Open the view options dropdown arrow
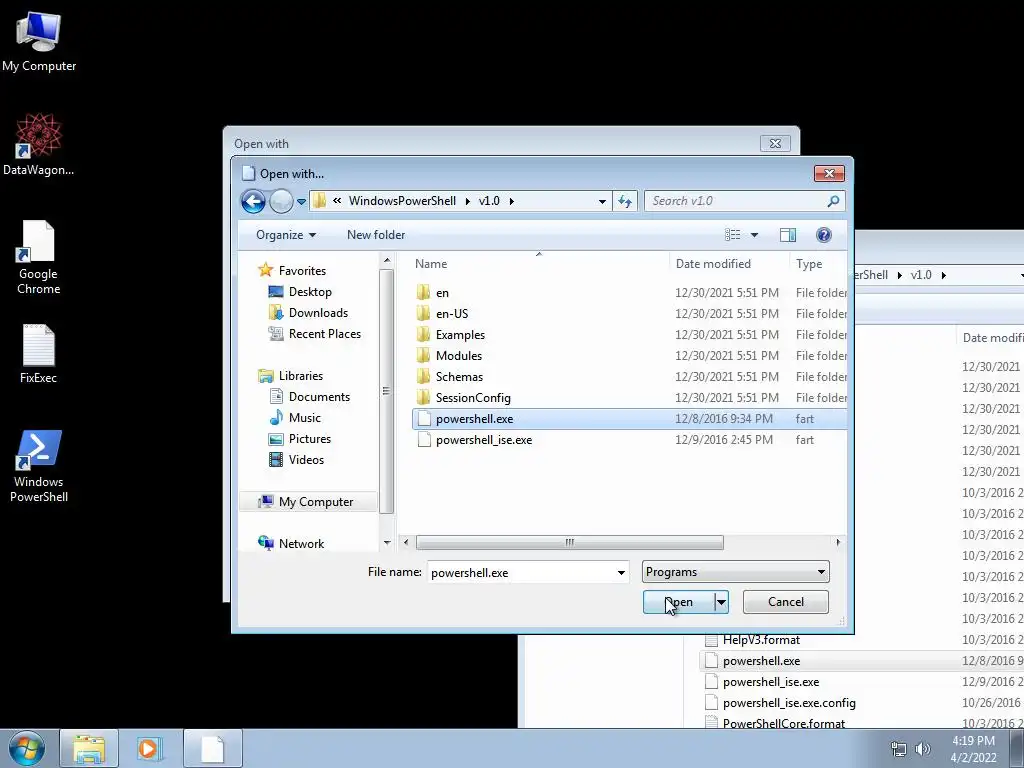The image size is (1024, 768). pos(754,235)
